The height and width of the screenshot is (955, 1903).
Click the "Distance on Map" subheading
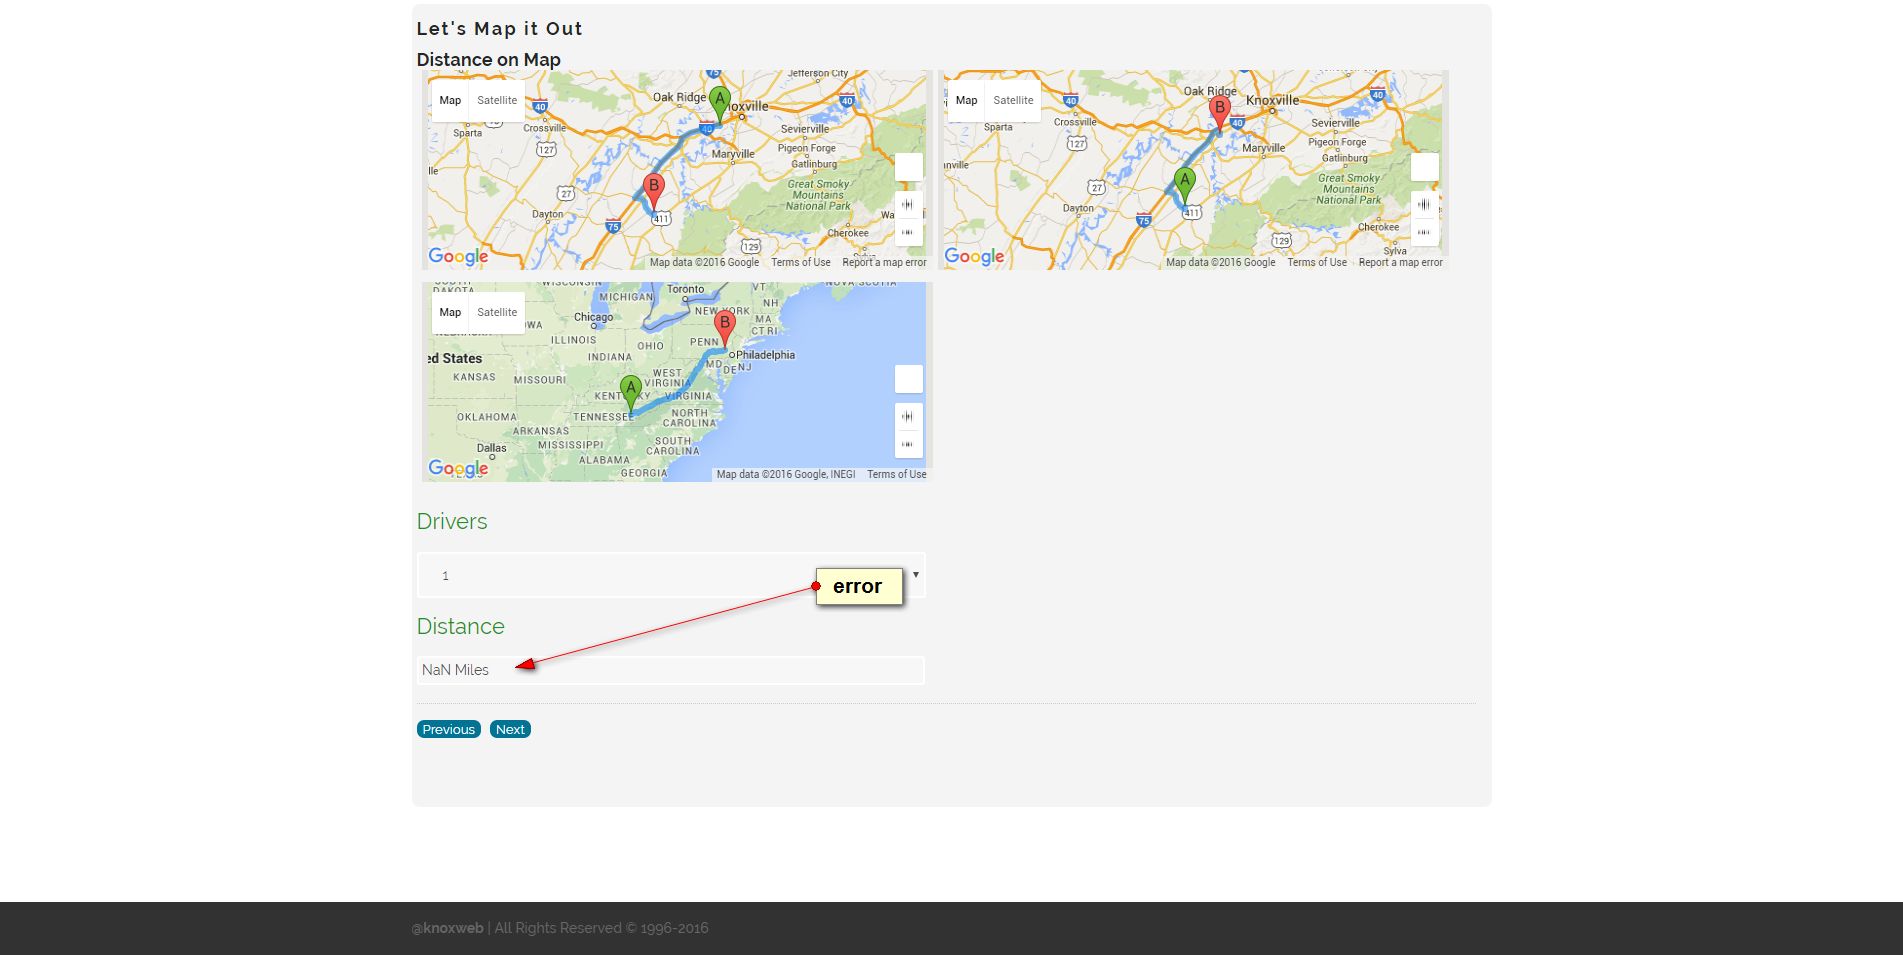pos(489,60)
